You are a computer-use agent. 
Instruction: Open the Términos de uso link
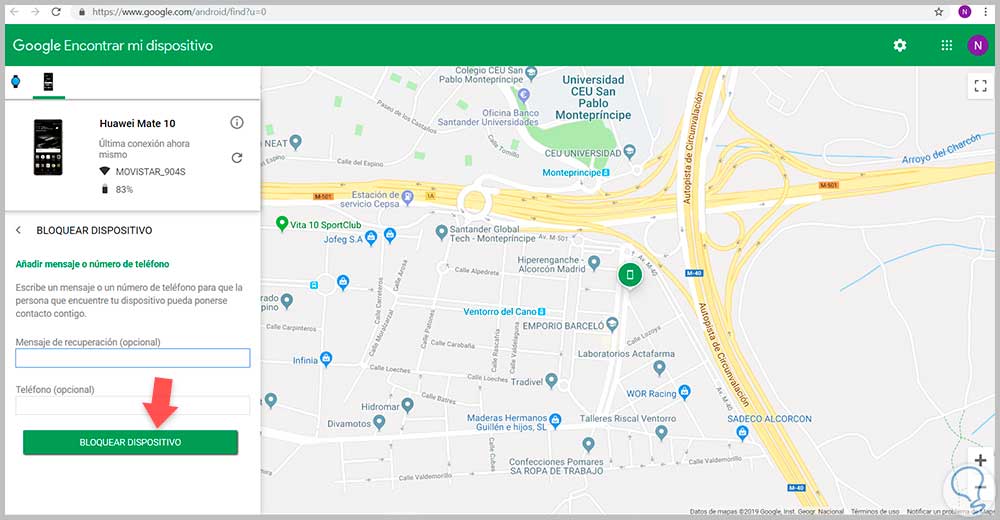coord(875,512)
